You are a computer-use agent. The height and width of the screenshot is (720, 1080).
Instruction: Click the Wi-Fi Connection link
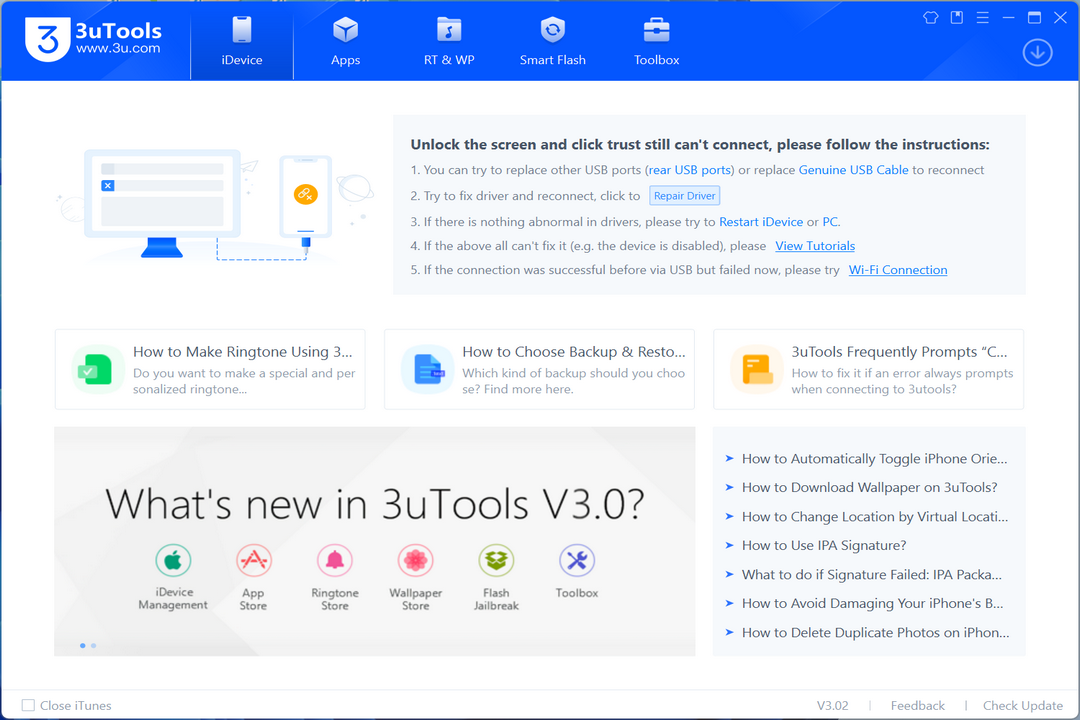click(897, 270)
